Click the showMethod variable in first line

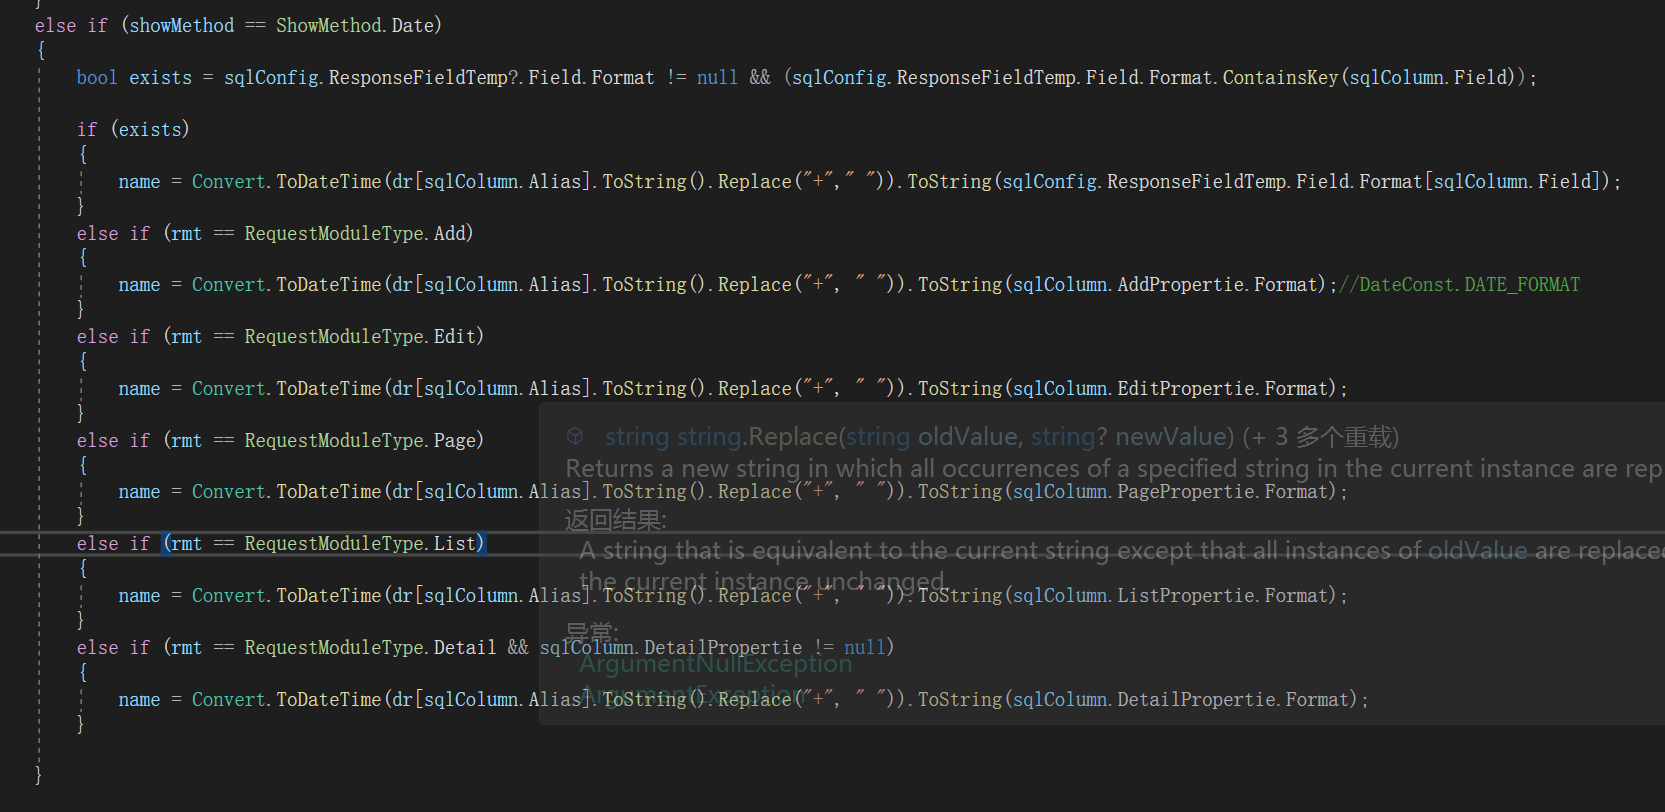(181, 25)
